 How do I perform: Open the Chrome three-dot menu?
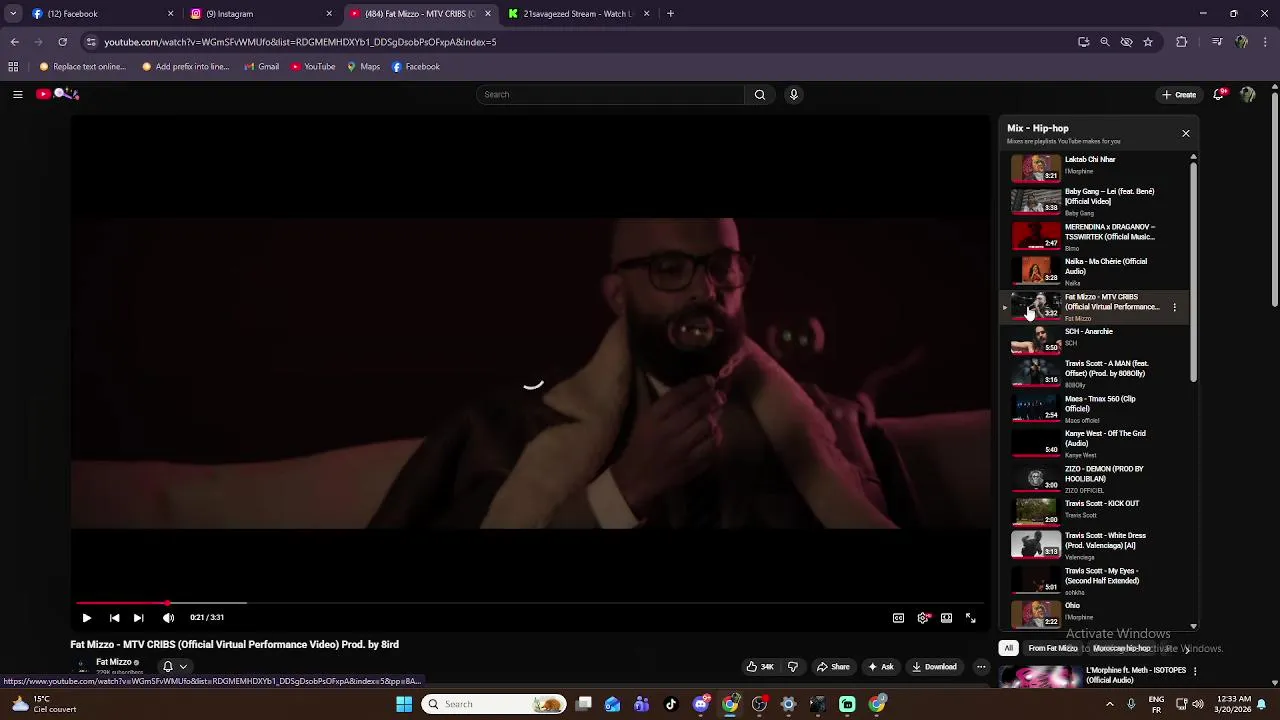(1266, 42)
